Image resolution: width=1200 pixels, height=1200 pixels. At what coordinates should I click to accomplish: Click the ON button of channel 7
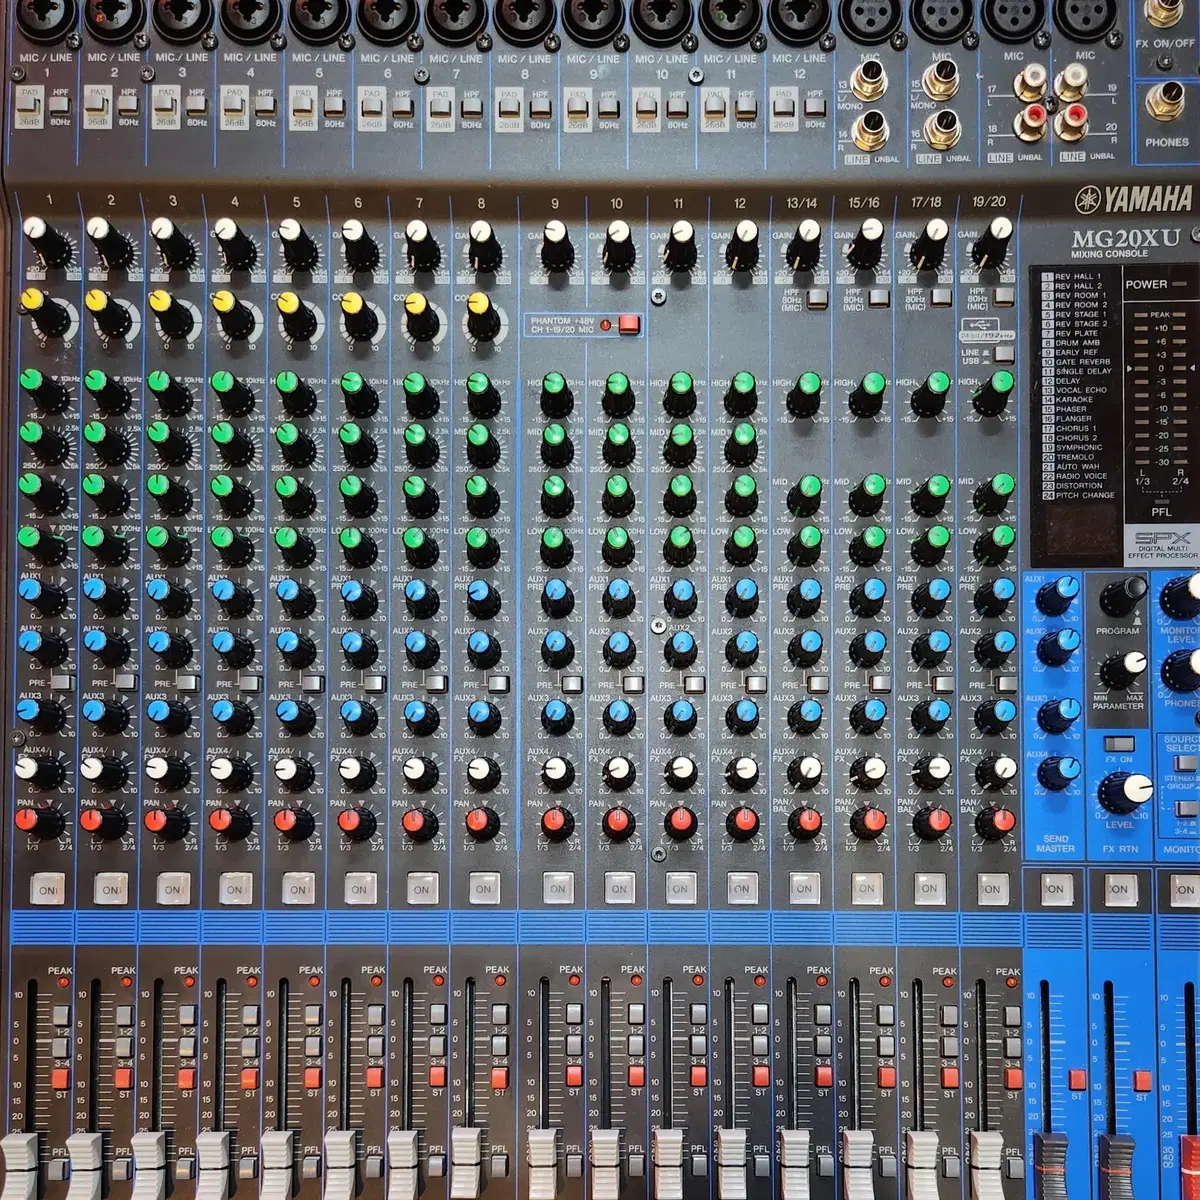[x=421, y=889]
